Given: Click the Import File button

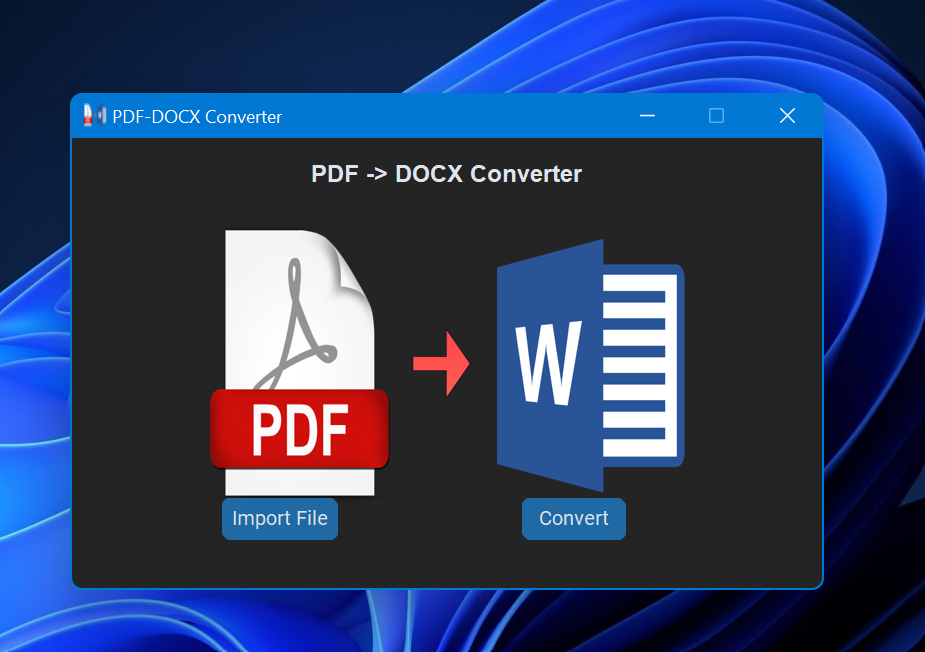Looking at the screenshot, I should point(280,519).
